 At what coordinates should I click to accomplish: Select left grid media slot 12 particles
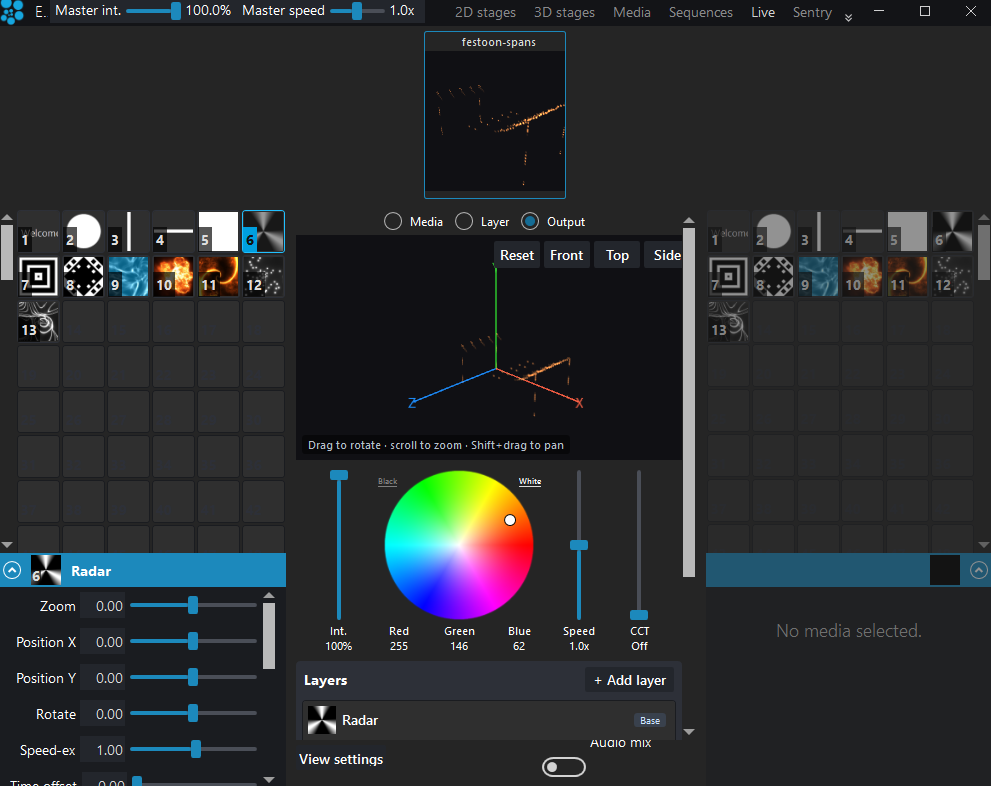click(x=264, y=276)
